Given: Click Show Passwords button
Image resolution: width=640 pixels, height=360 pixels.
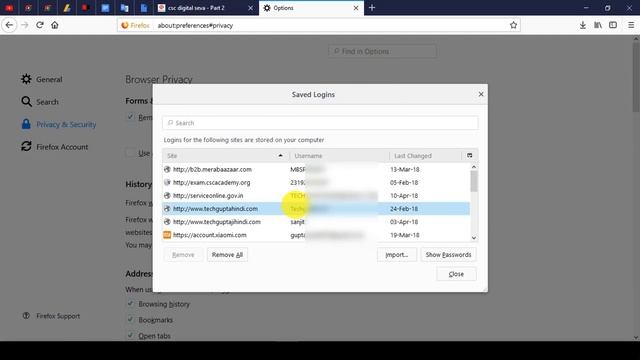Looking at the screenshot, I should tap(449, 255).
